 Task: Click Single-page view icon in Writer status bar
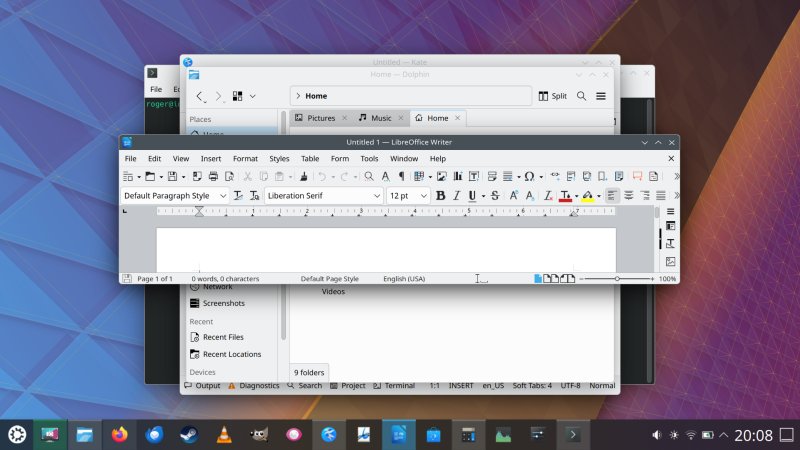click(538, 279)
